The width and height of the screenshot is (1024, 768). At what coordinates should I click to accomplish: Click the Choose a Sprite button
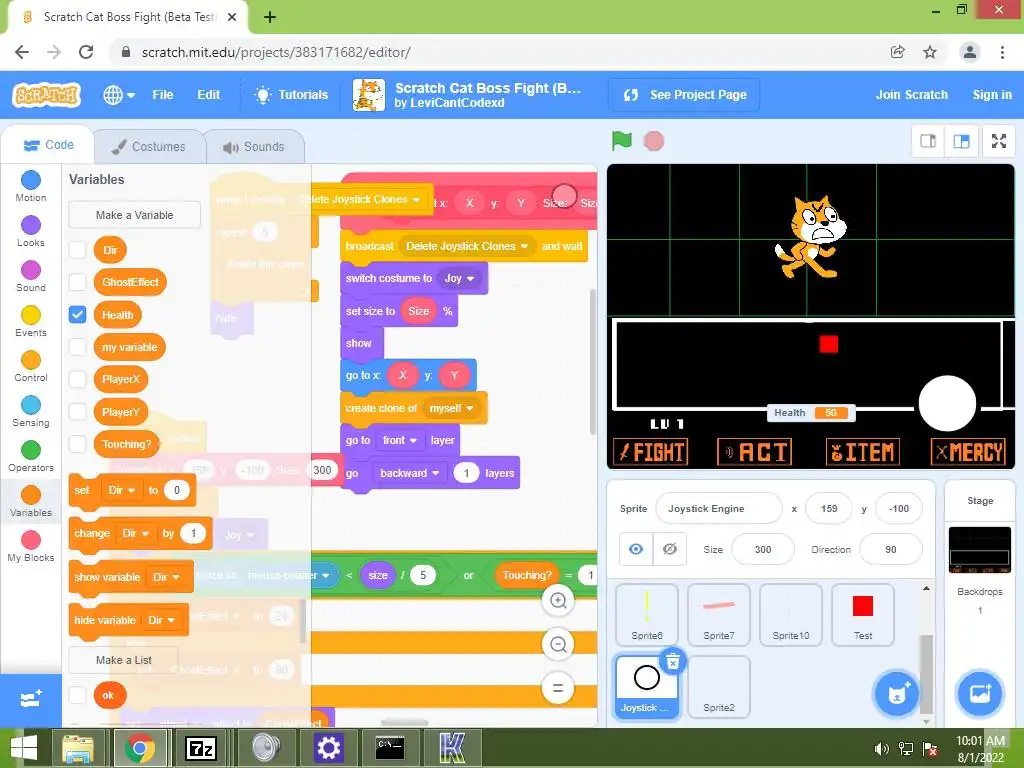(x=897, y=693)
